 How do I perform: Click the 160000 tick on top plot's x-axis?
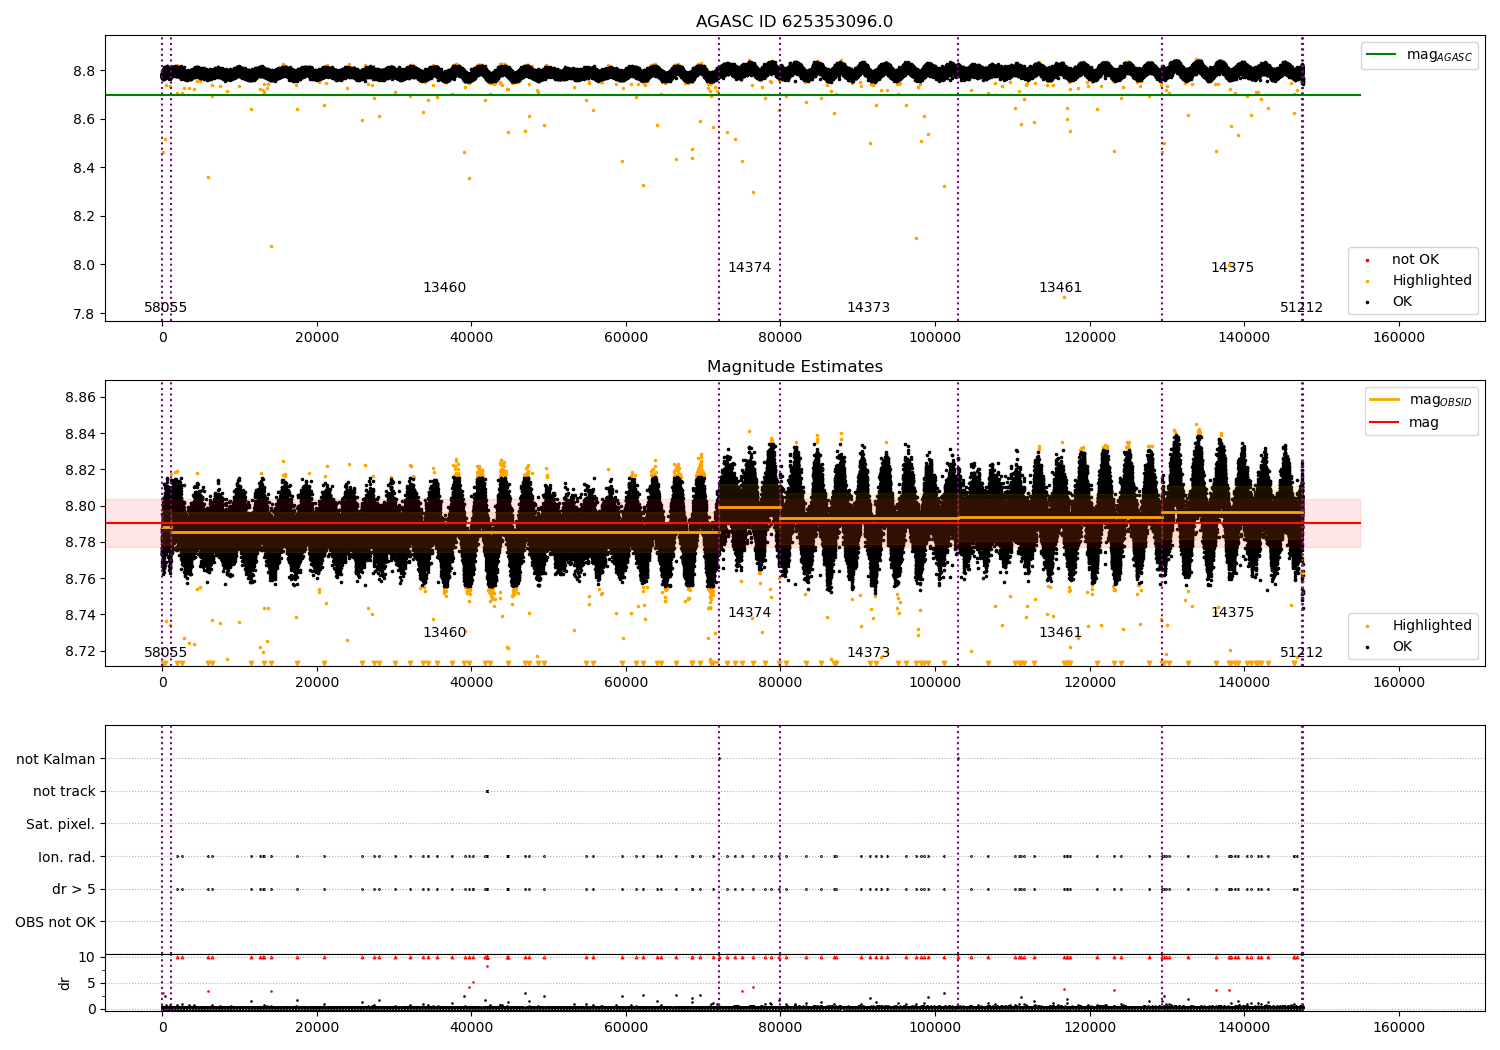pyautogui.click(x=1398, y=338)
